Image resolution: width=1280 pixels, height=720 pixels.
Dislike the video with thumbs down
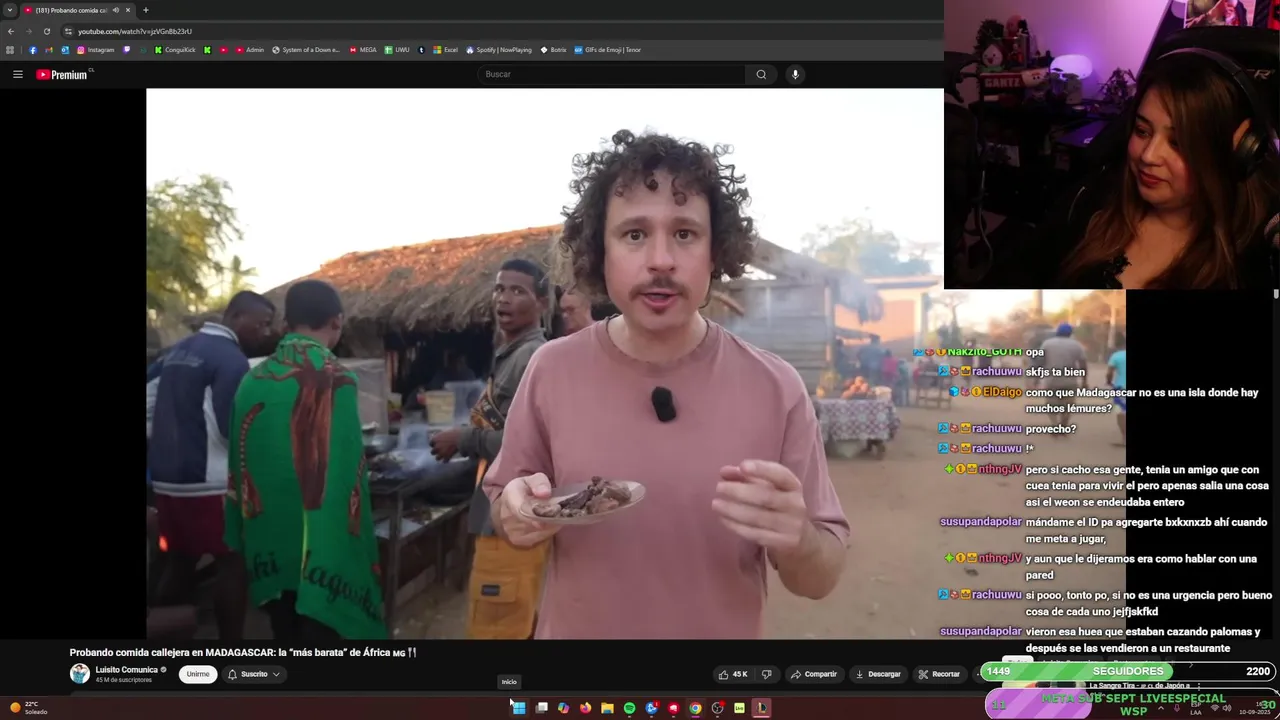(767, 674)
